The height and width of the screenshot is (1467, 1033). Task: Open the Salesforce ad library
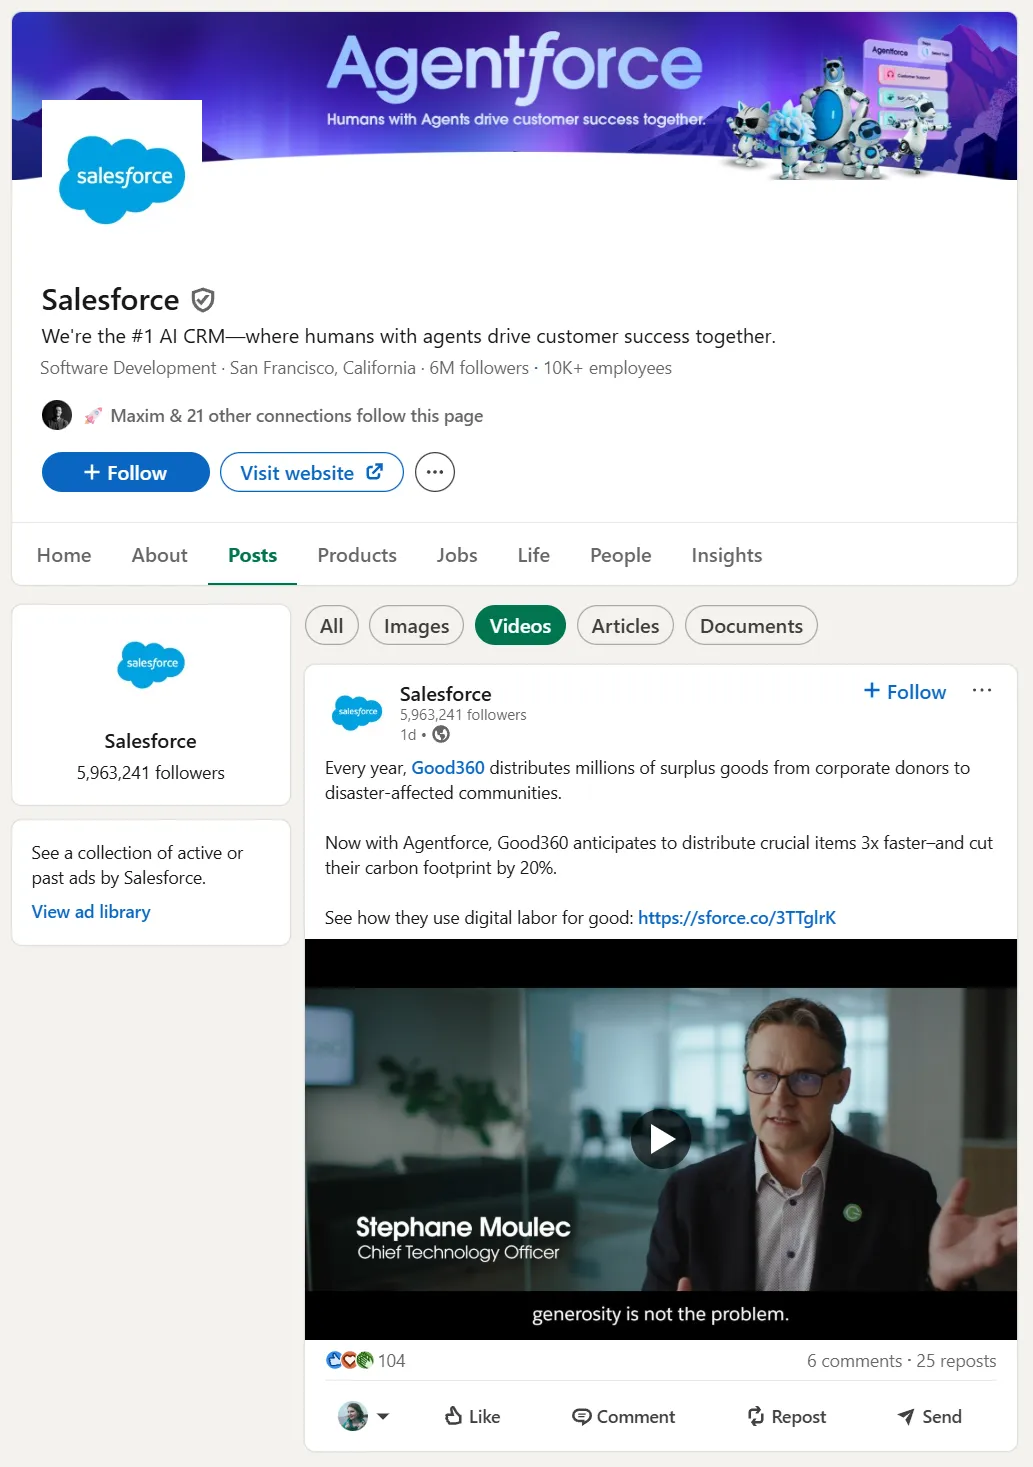coord(90,911)
